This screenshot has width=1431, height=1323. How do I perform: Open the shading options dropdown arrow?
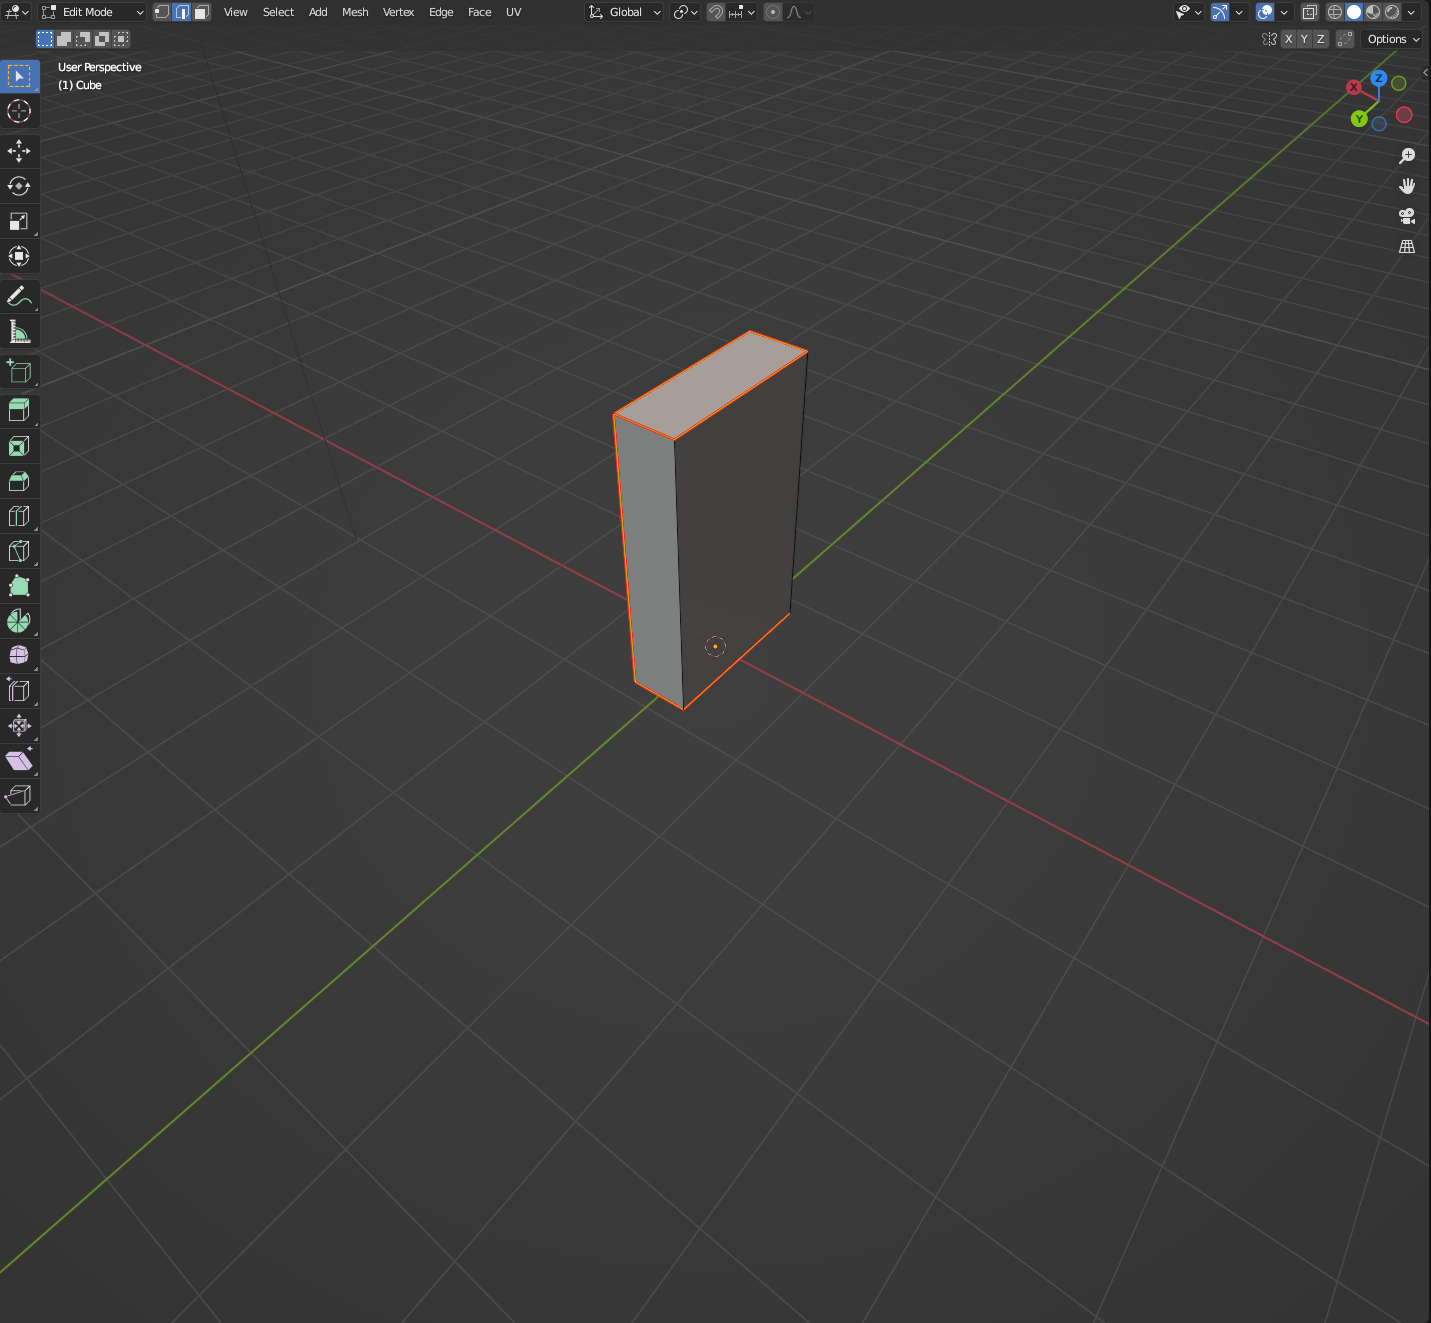1411,12
